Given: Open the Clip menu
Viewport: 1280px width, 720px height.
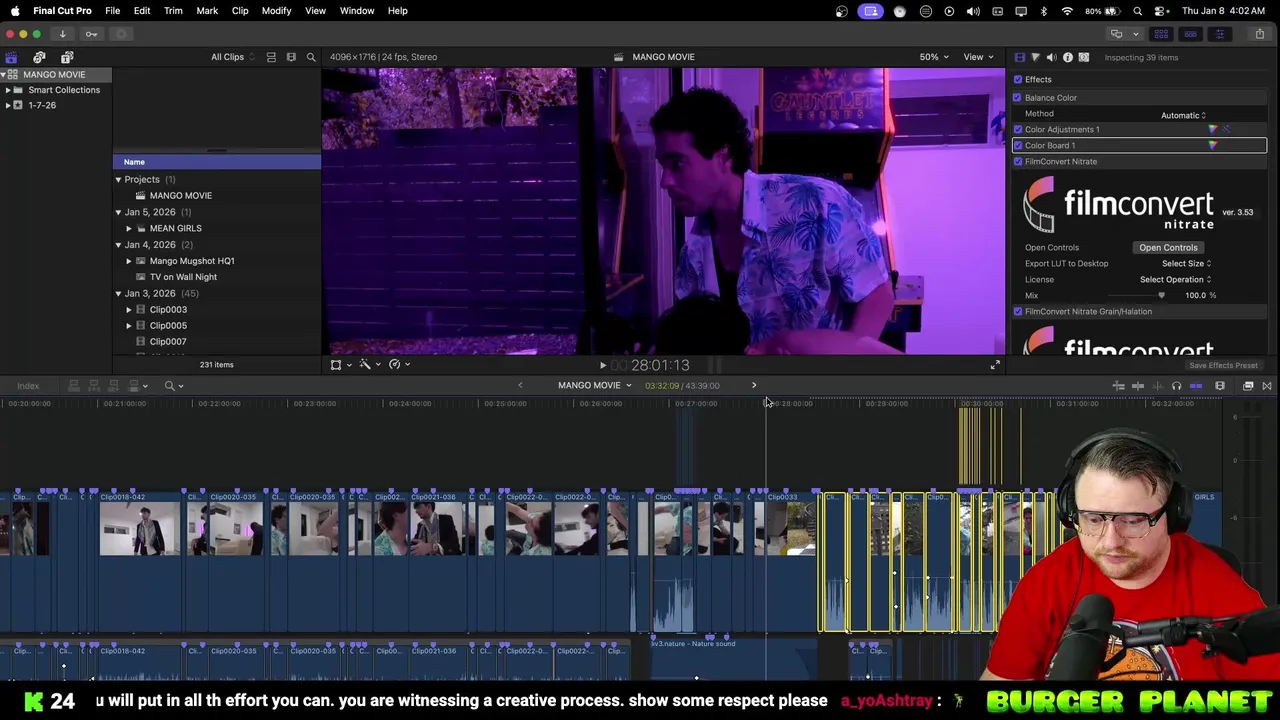Looking at the screenshot, I should coord(240,11).
